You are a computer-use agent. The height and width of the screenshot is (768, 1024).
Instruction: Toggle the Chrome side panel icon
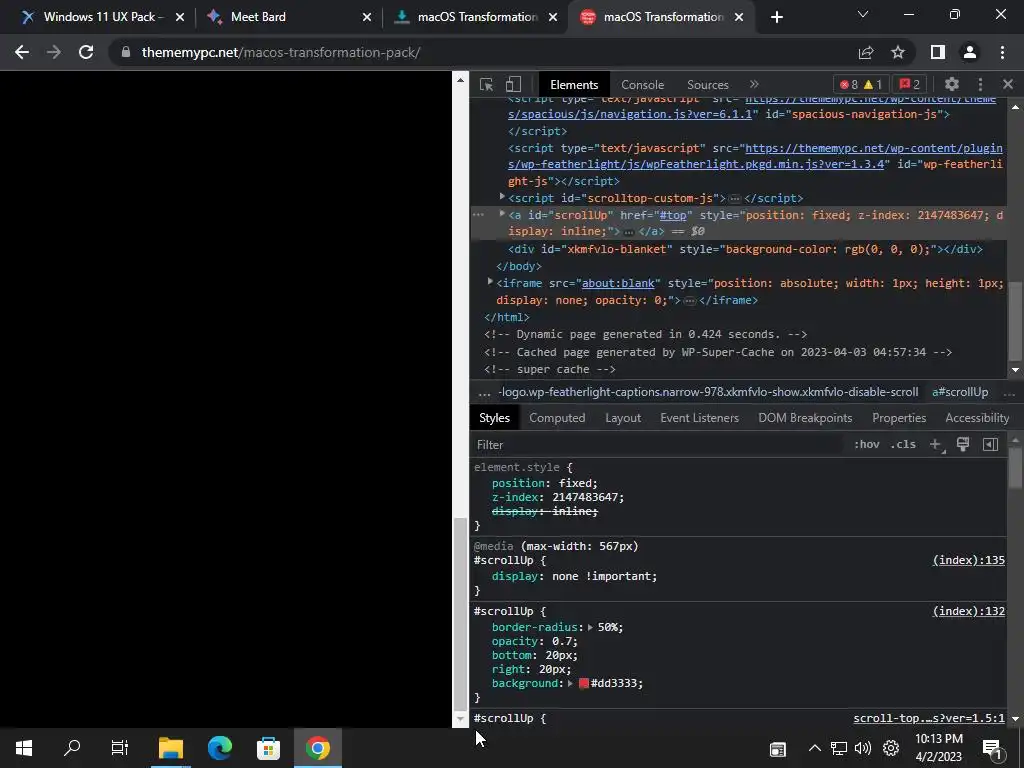pyautogui.click(x=938, y=52)
